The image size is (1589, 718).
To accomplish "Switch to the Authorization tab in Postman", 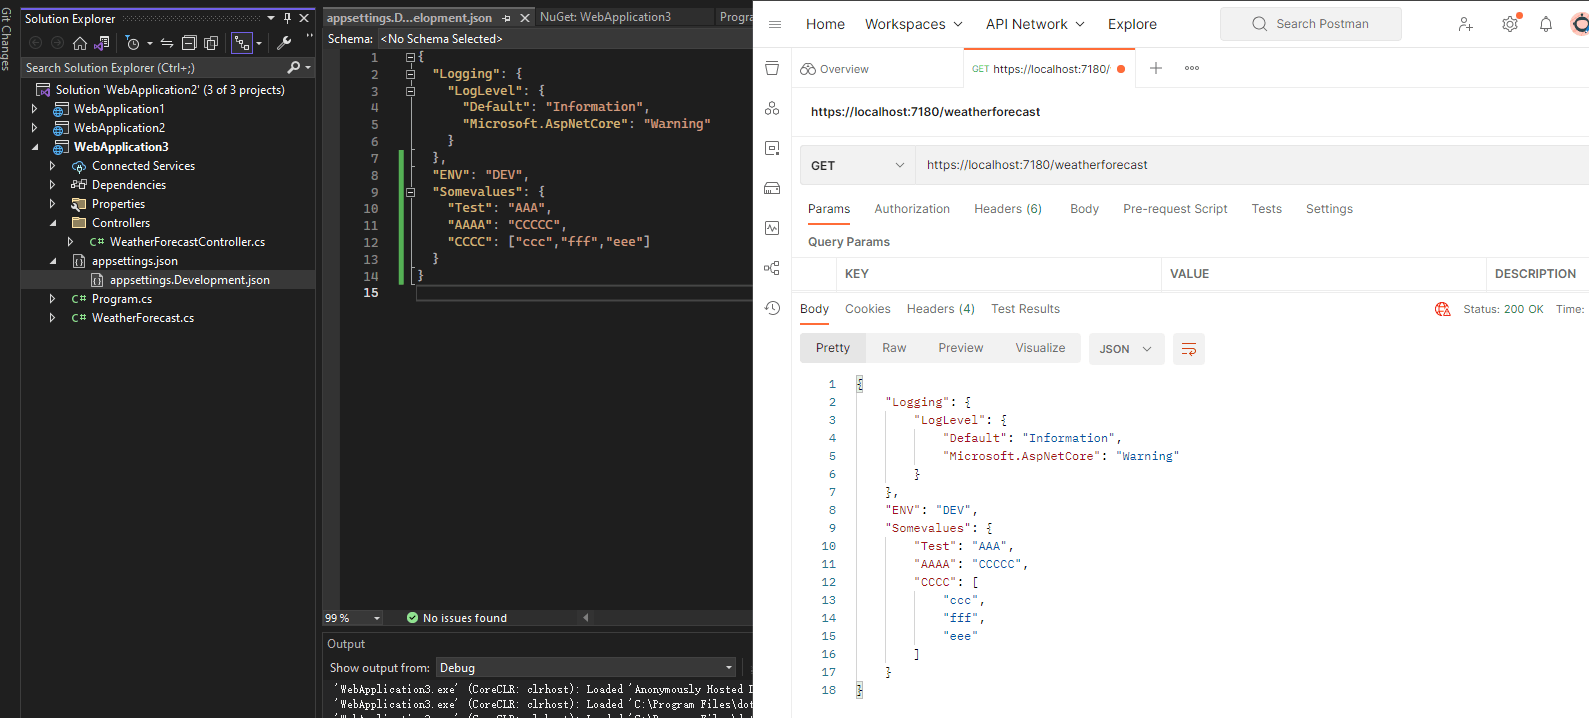I will (912, 209).
